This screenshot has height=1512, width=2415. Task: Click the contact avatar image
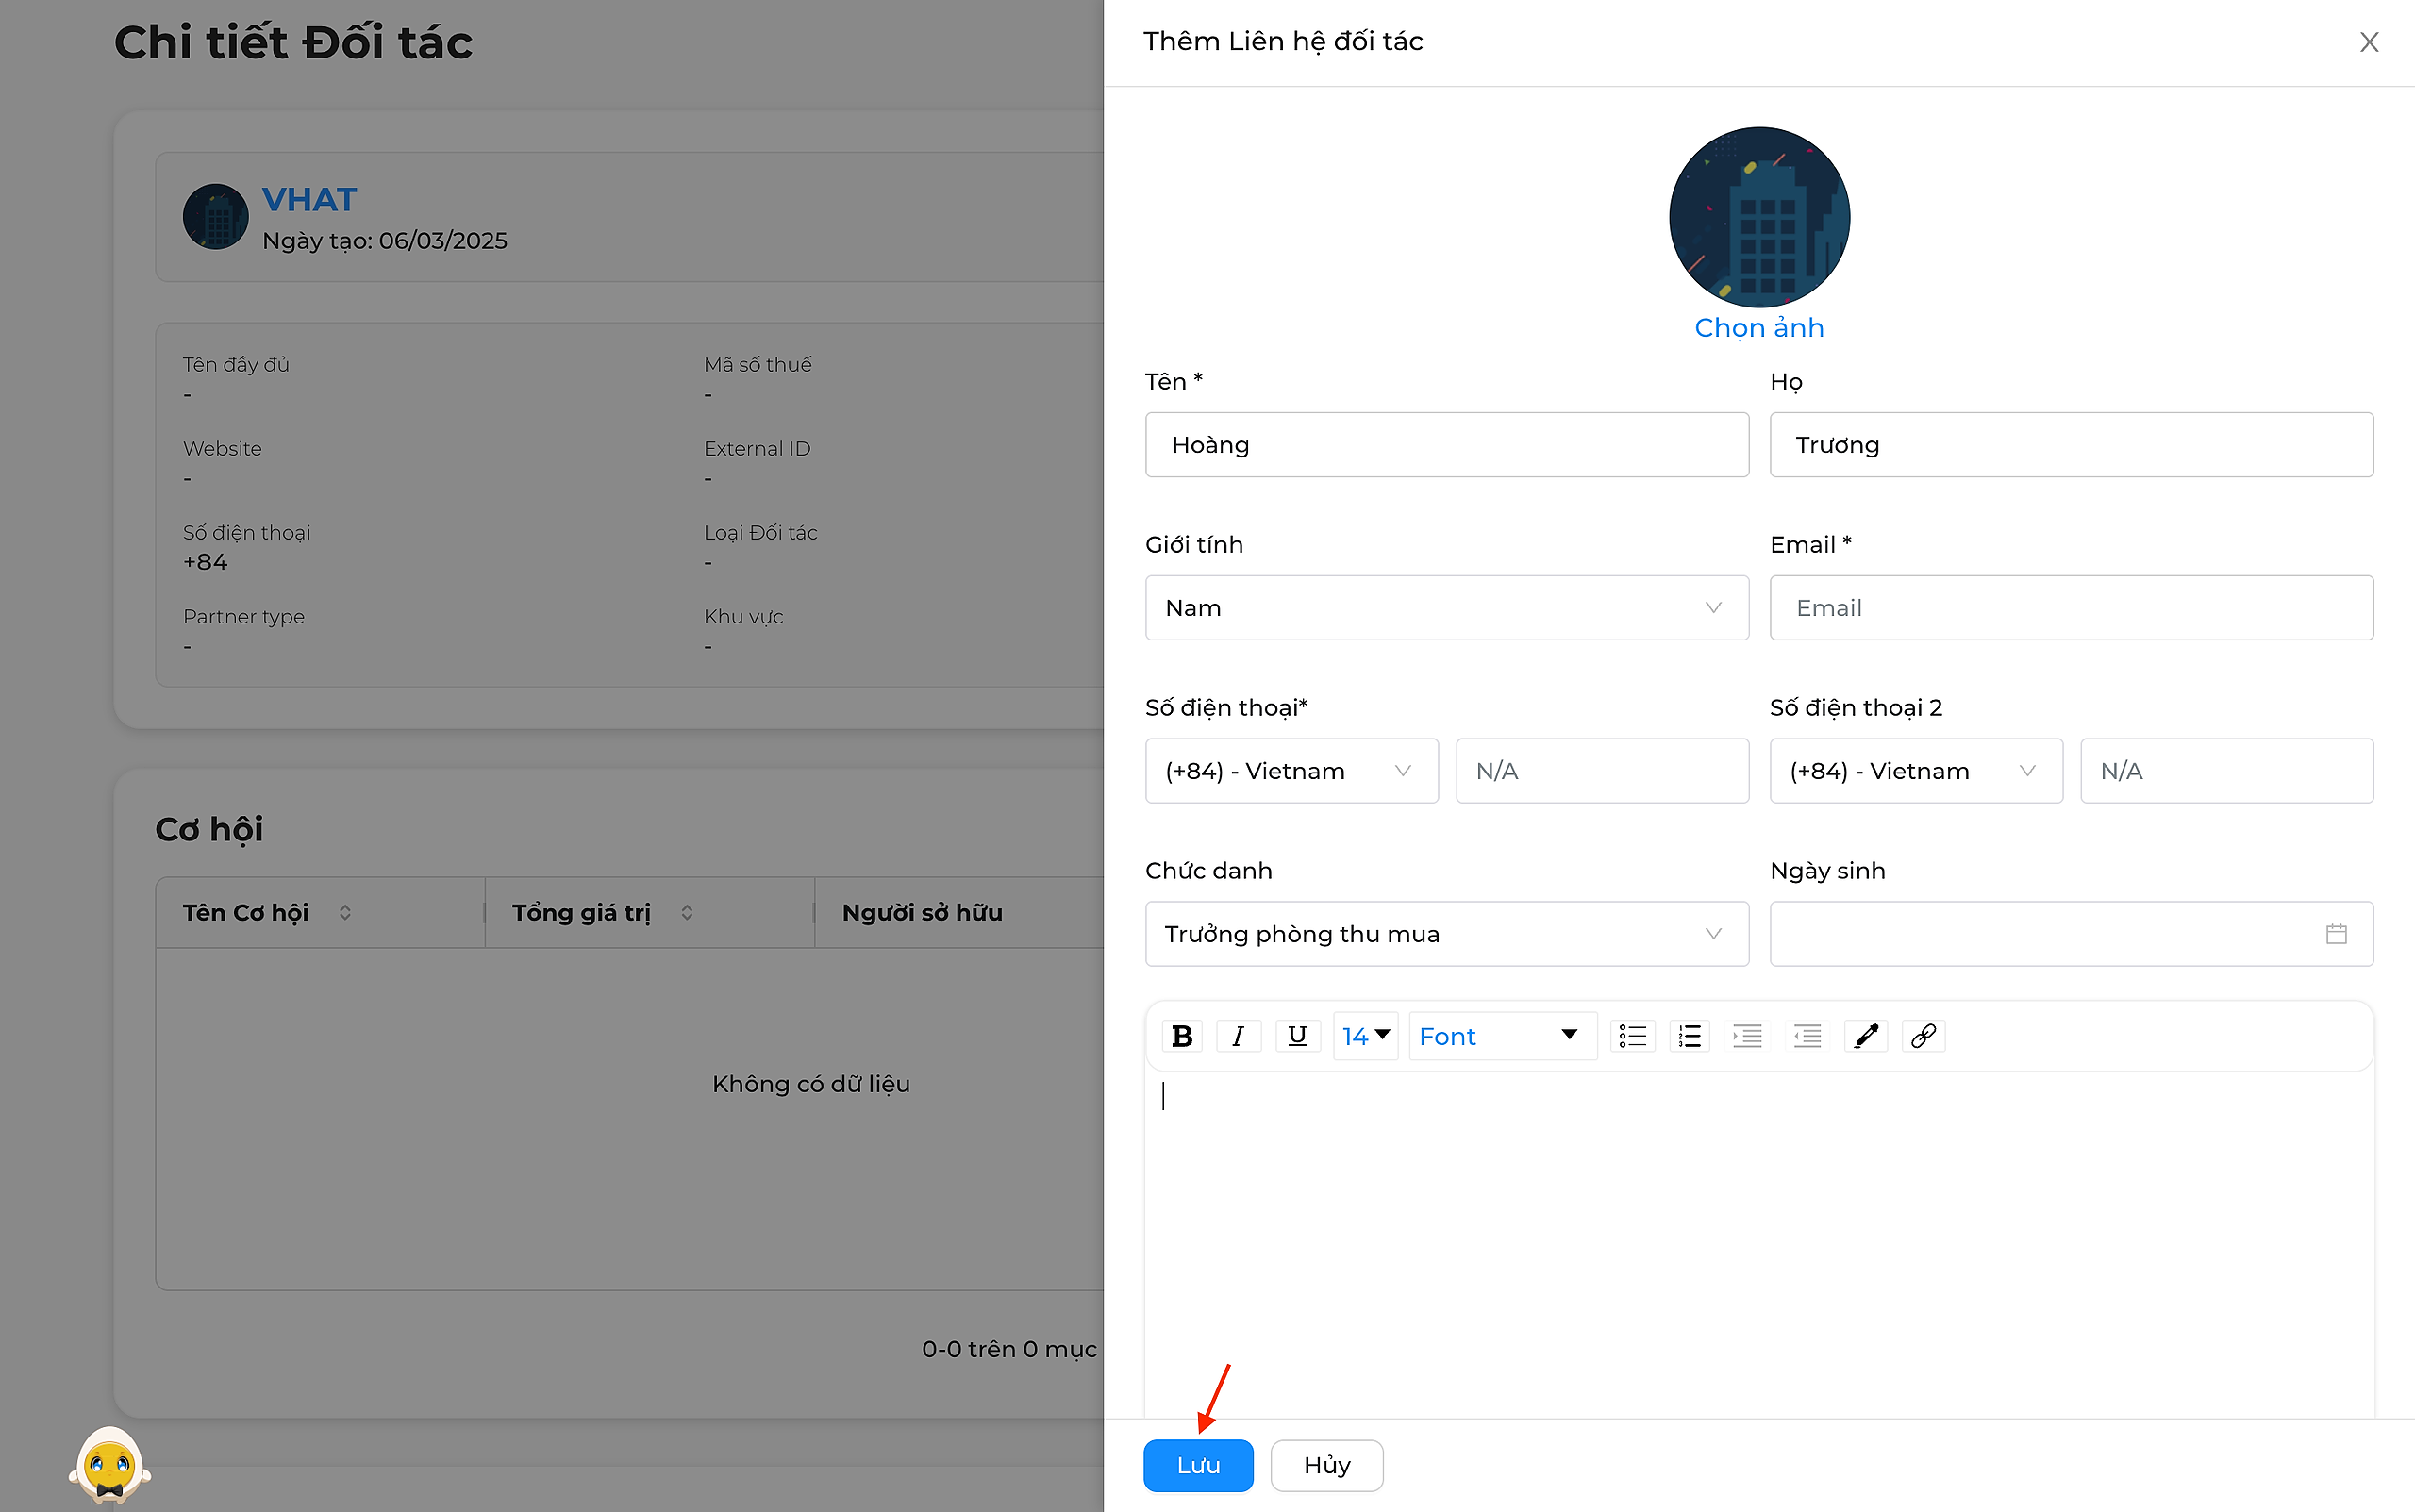point(1759,217)
